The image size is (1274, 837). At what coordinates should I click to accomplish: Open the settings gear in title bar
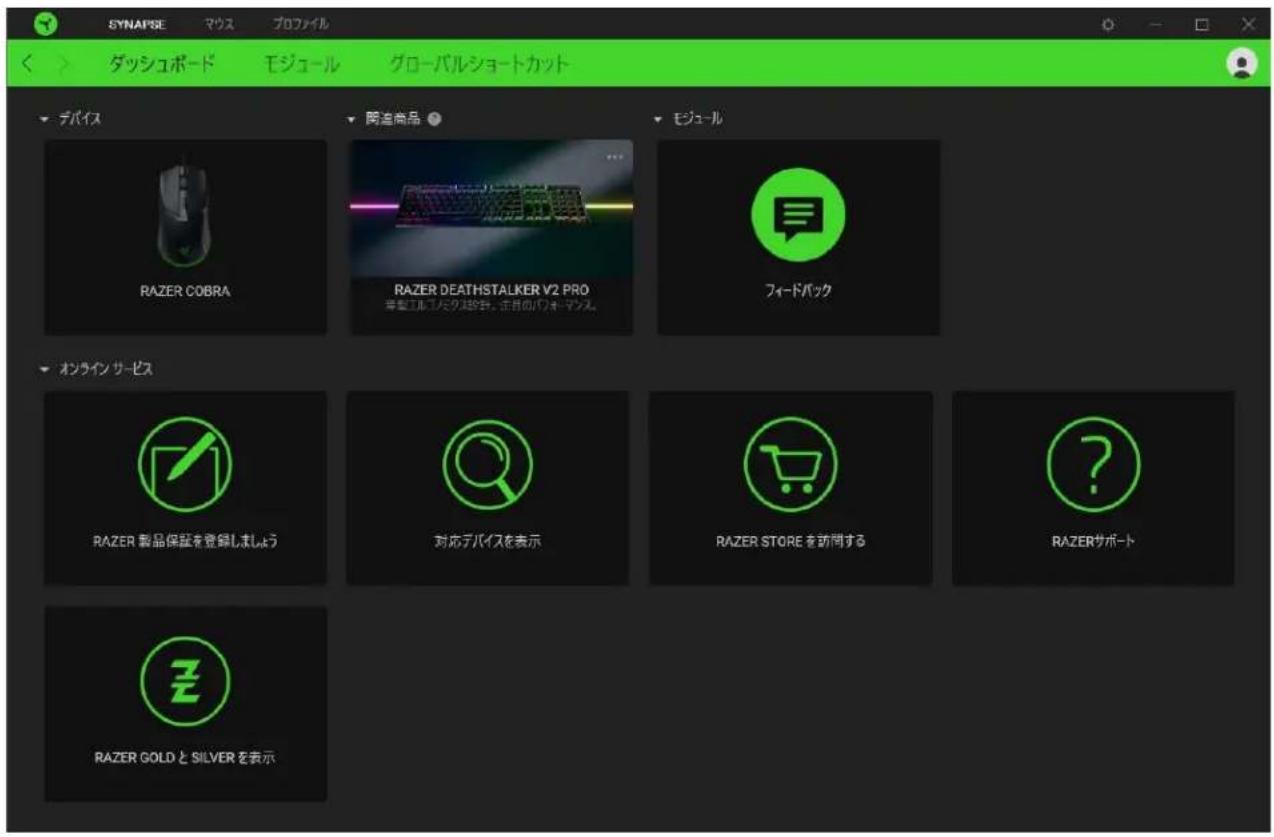pos(1108,23)
